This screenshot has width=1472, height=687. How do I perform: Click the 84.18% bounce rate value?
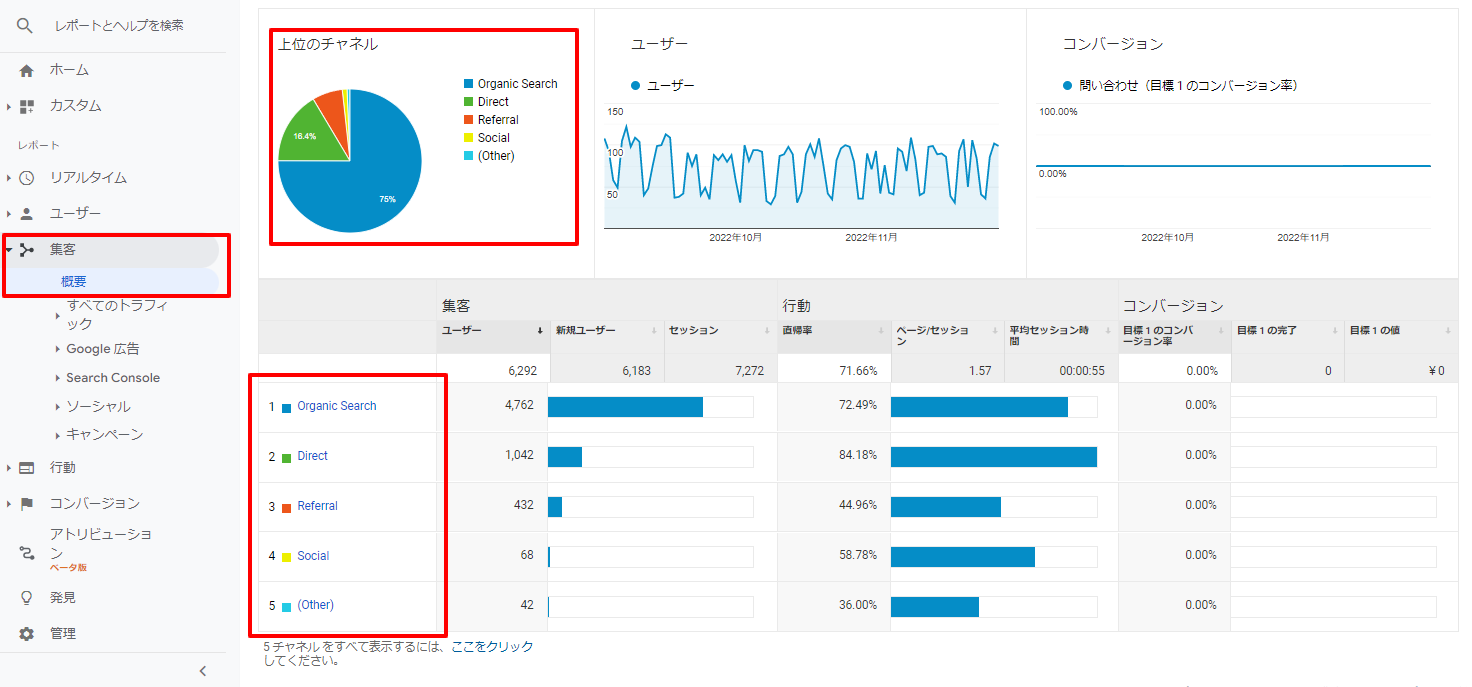coord(858,456)
